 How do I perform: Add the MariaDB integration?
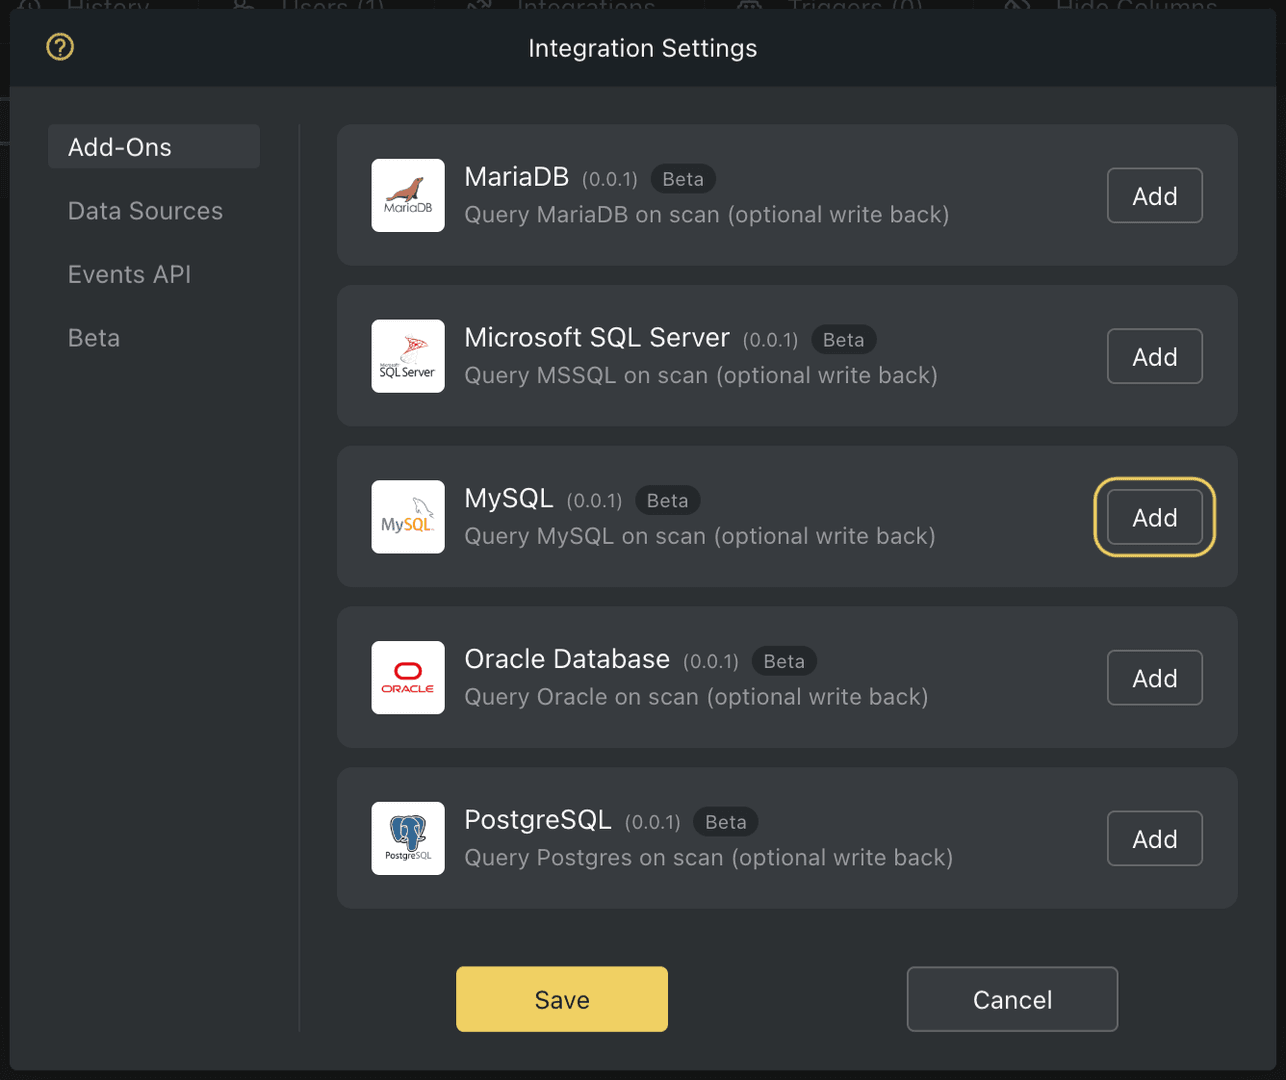(x=1154, y=196)
